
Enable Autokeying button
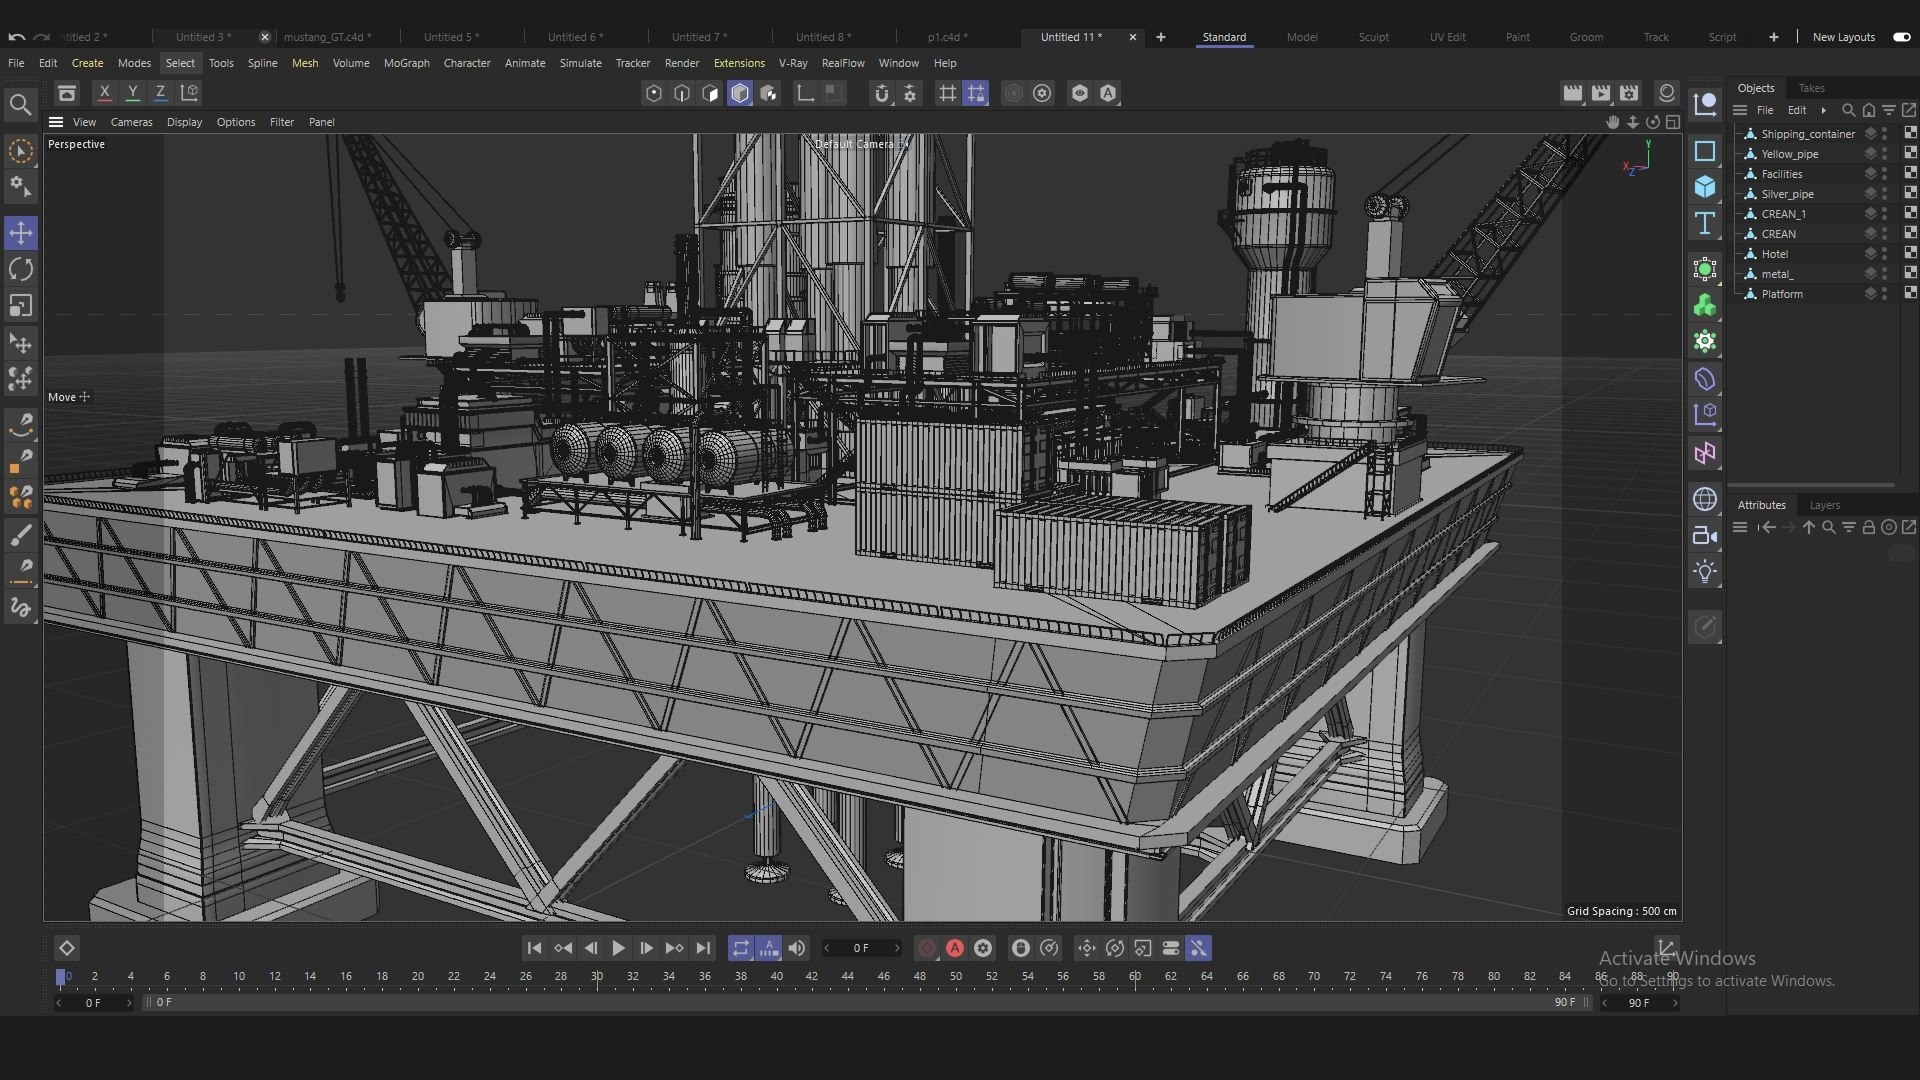pos(955,948)
